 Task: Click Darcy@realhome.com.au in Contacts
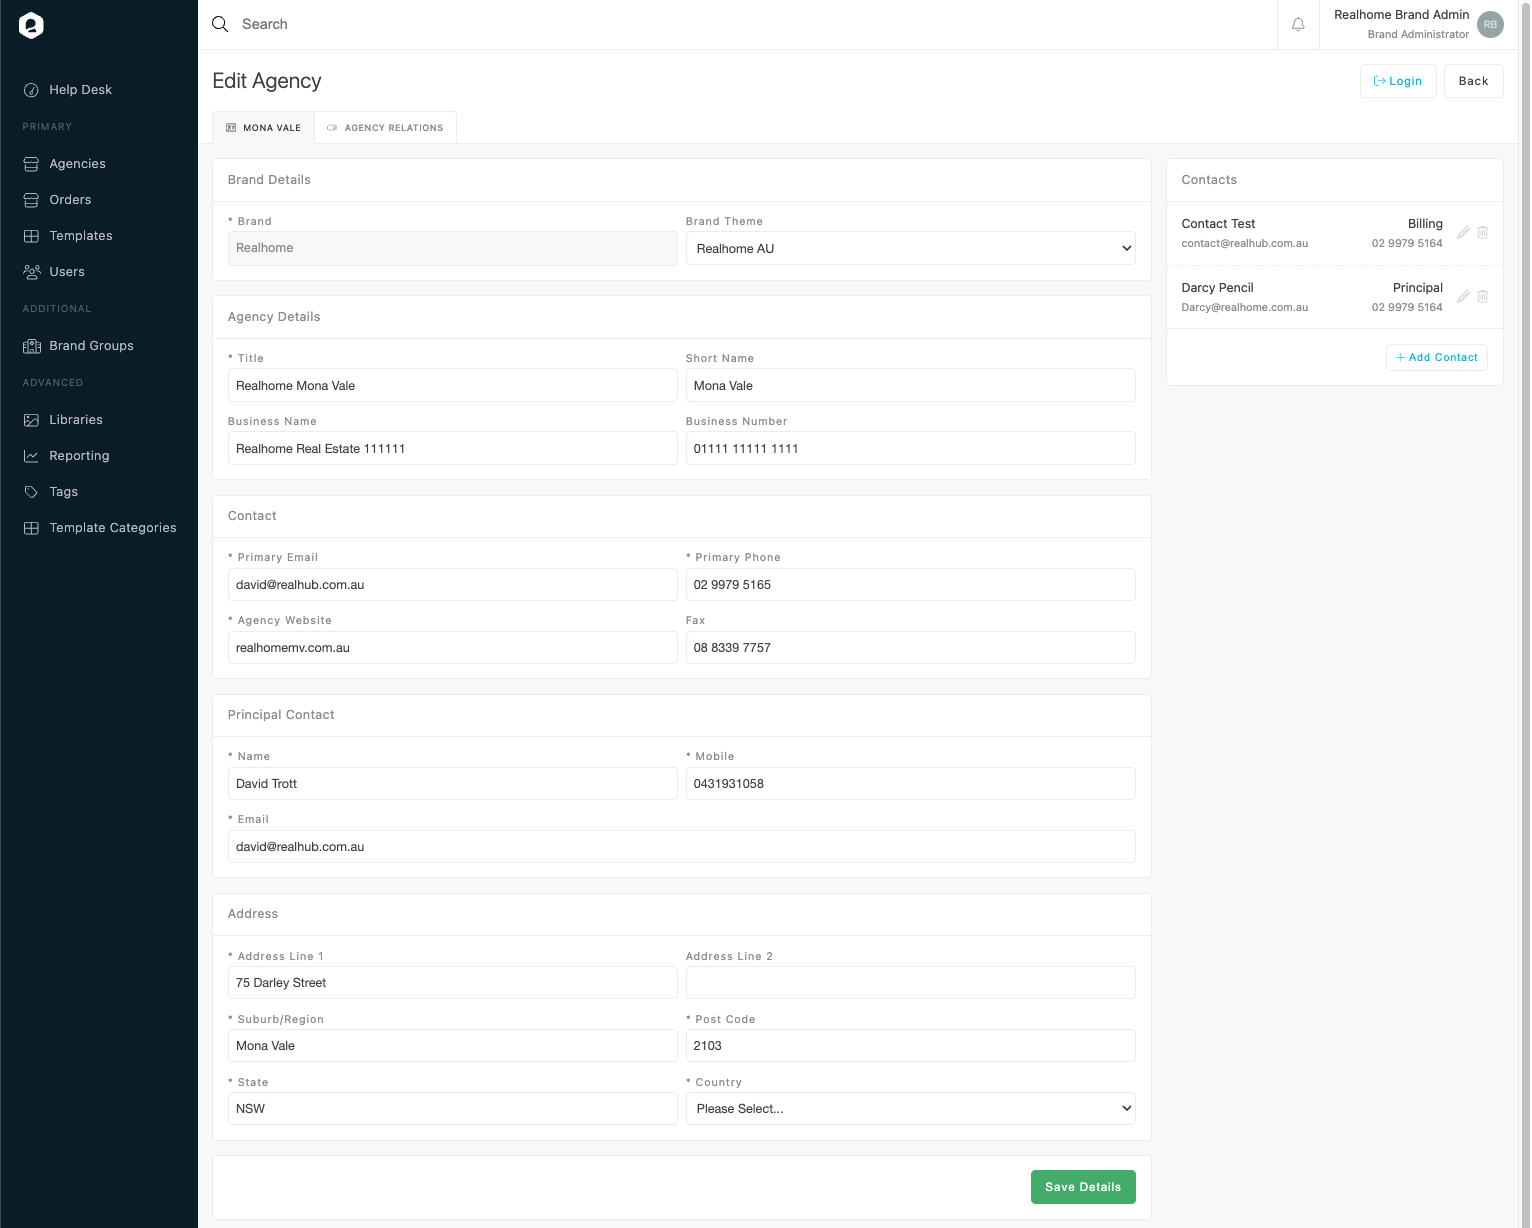click(x=1244, y=308)
